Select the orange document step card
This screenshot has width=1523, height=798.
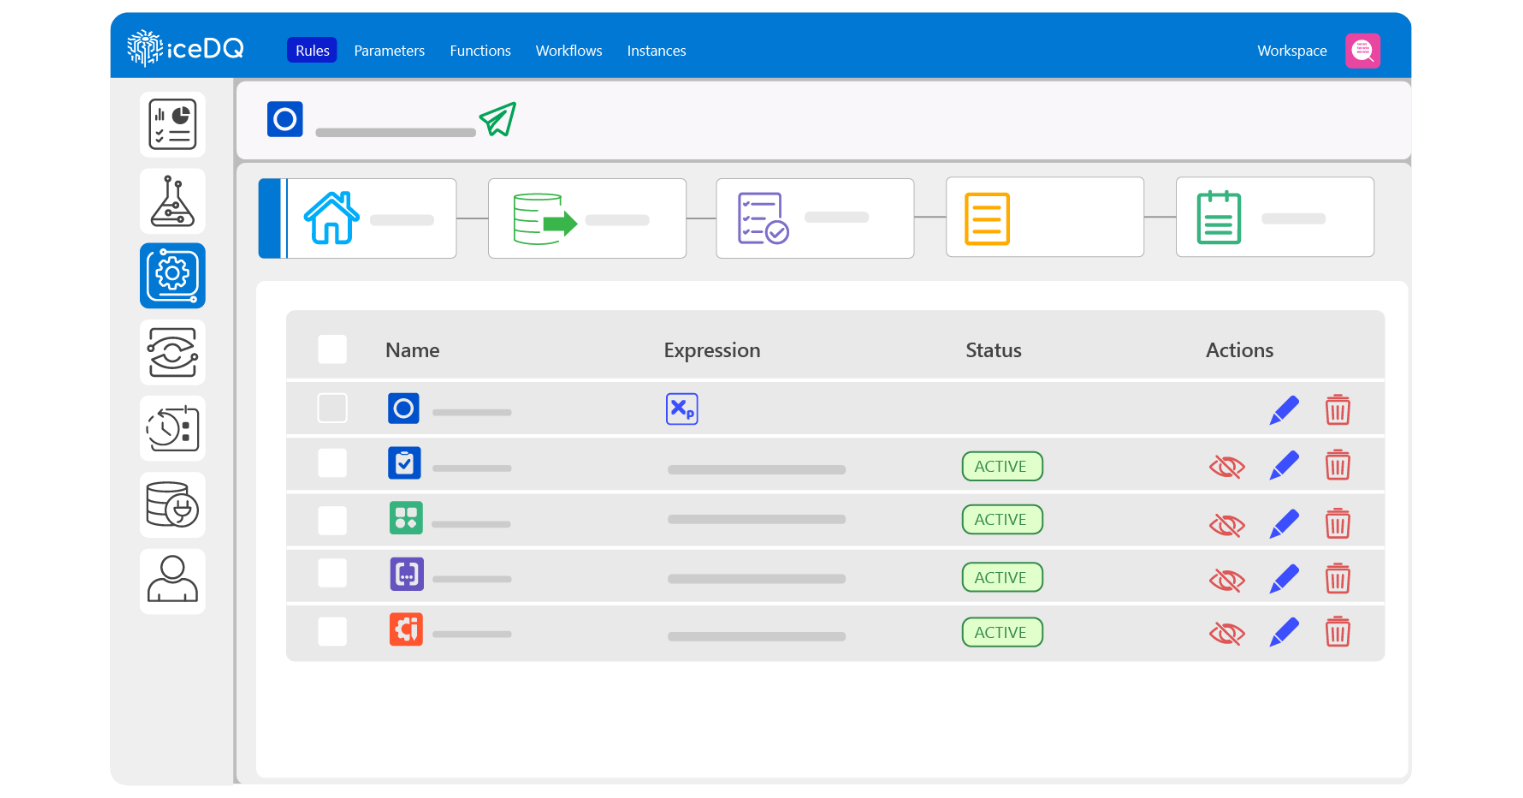1045,217
